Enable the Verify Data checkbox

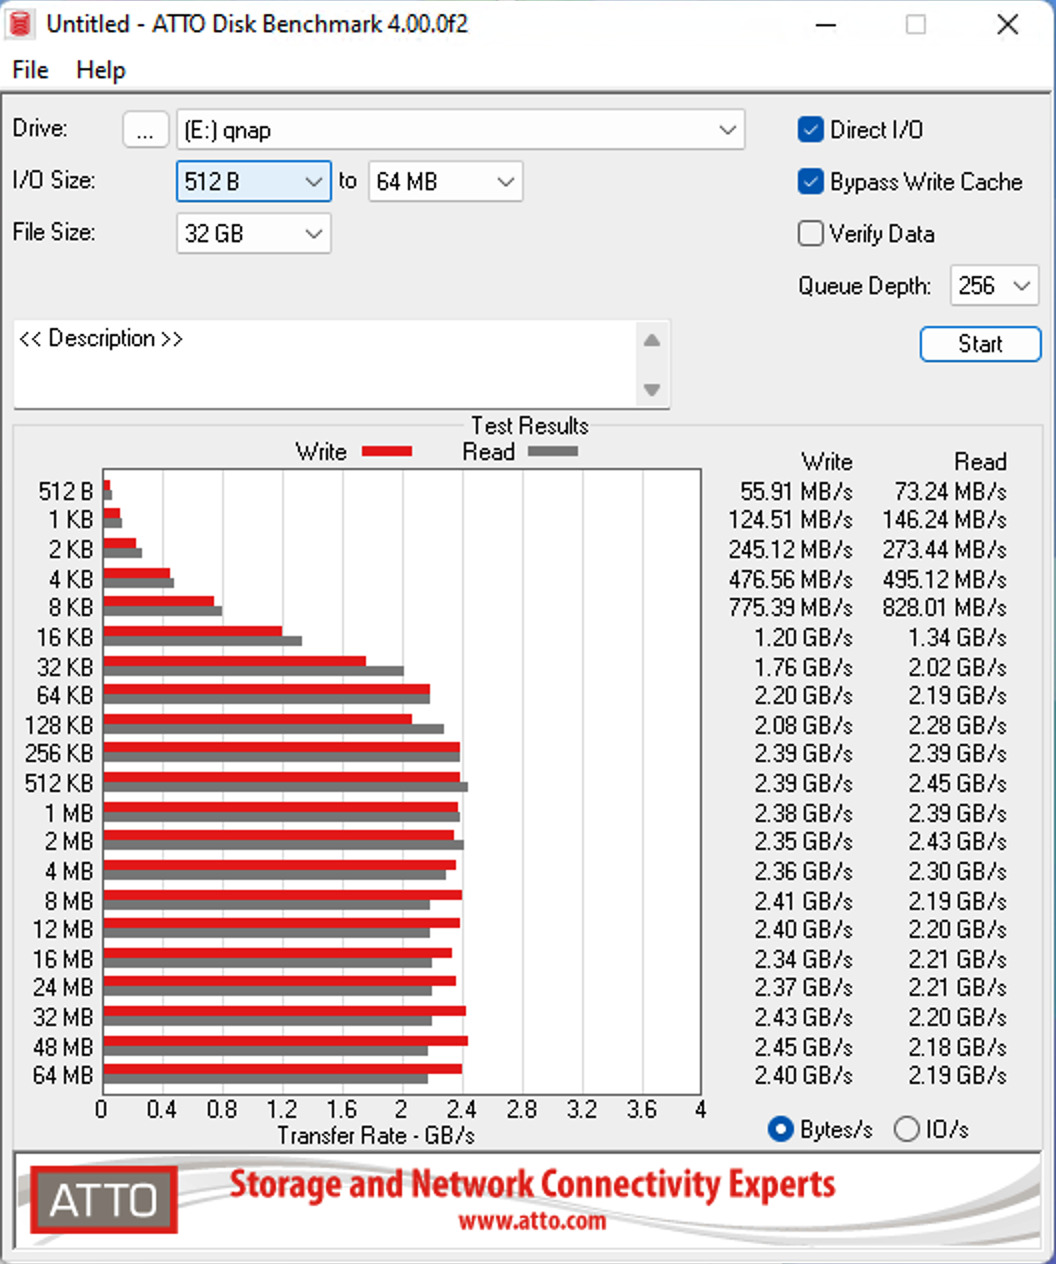coord(810,233)
